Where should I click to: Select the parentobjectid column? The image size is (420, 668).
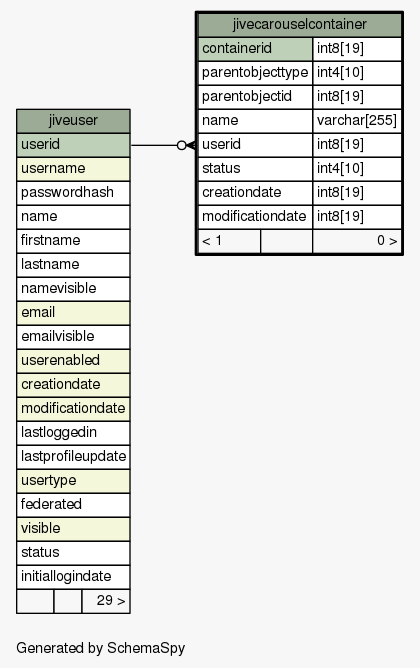(255, 97)
